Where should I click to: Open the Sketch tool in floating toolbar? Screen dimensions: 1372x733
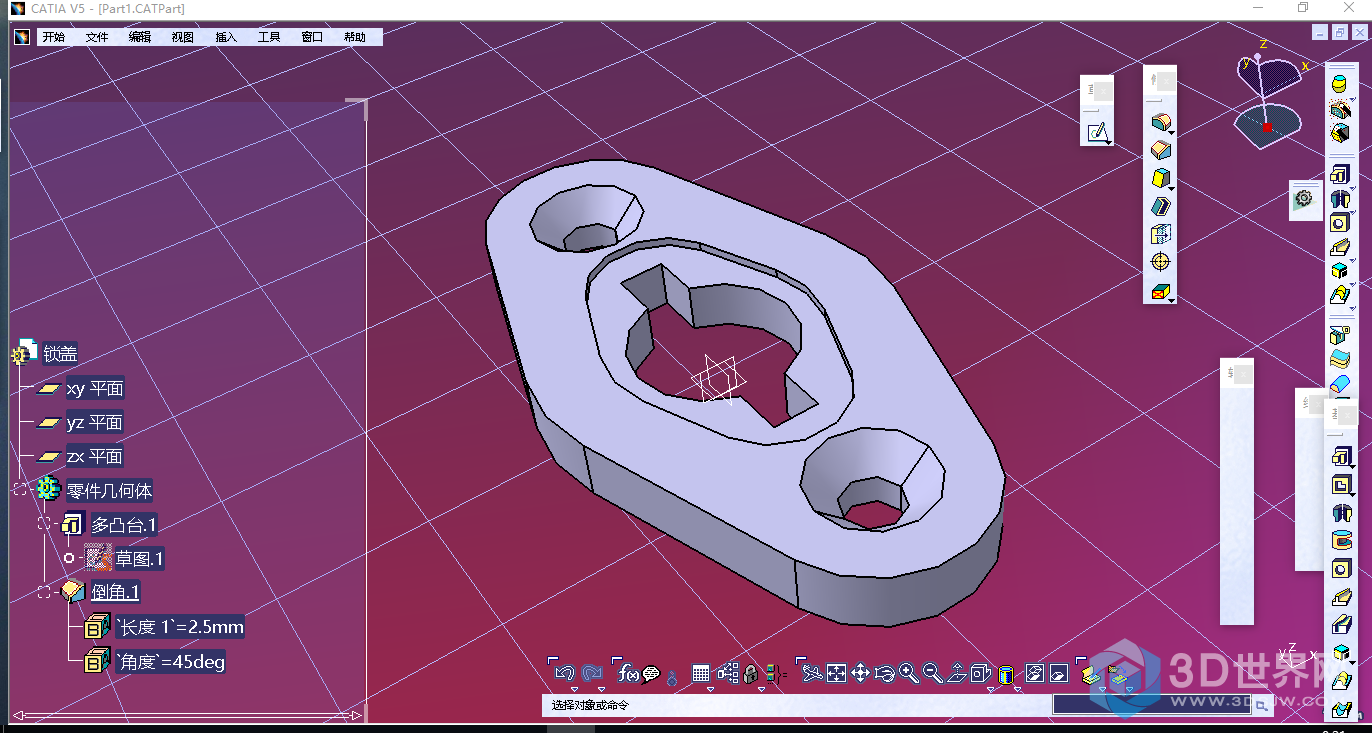[x=1097, y=131]
